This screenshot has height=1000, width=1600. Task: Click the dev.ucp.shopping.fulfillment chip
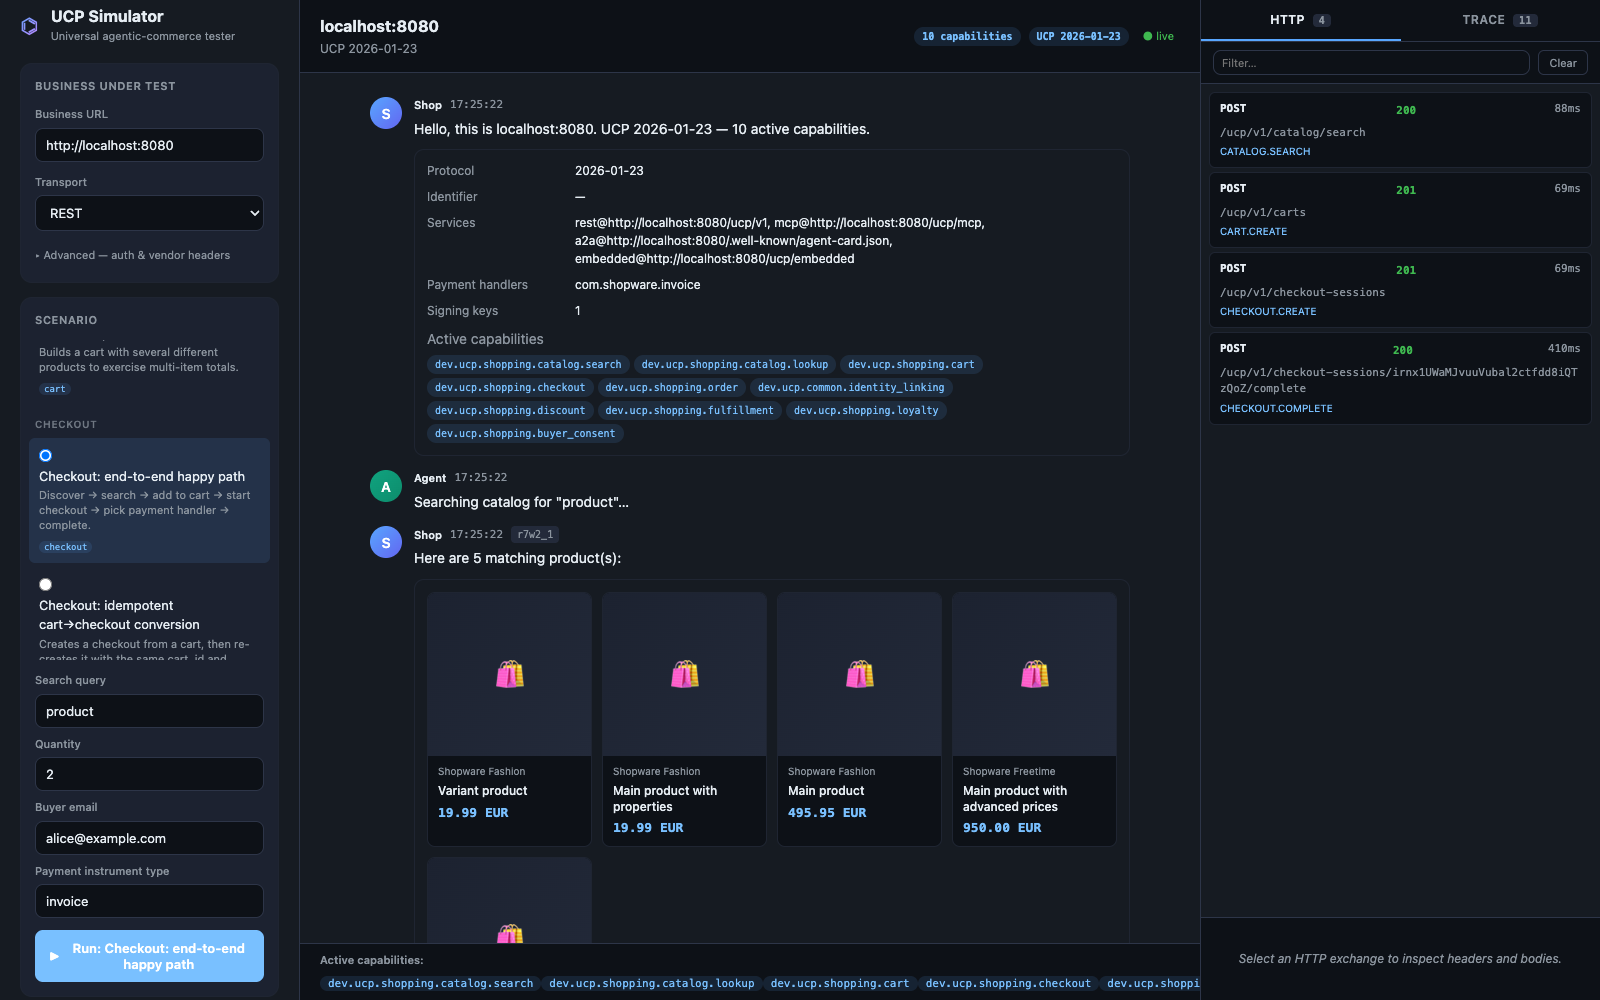click(690, 410)
